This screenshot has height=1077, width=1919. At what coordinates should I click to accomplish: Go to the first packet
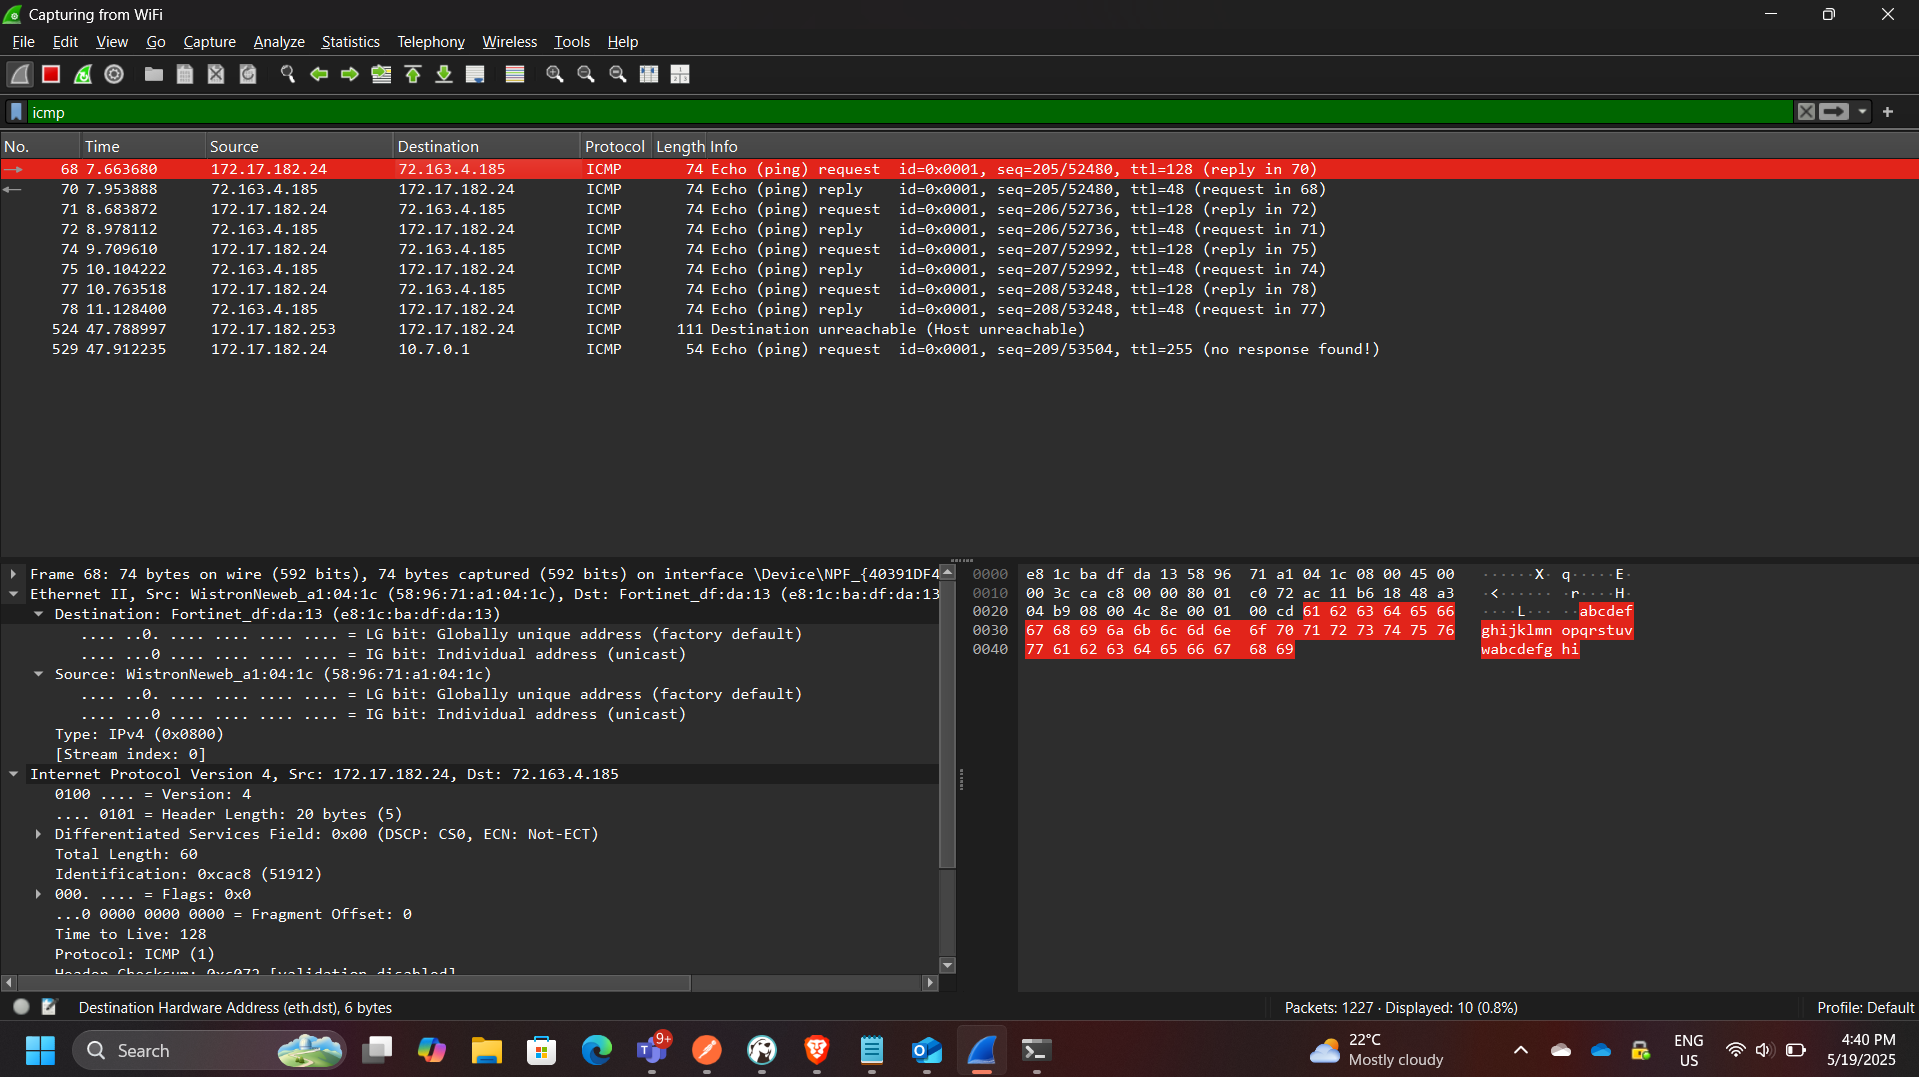[413, 74]
